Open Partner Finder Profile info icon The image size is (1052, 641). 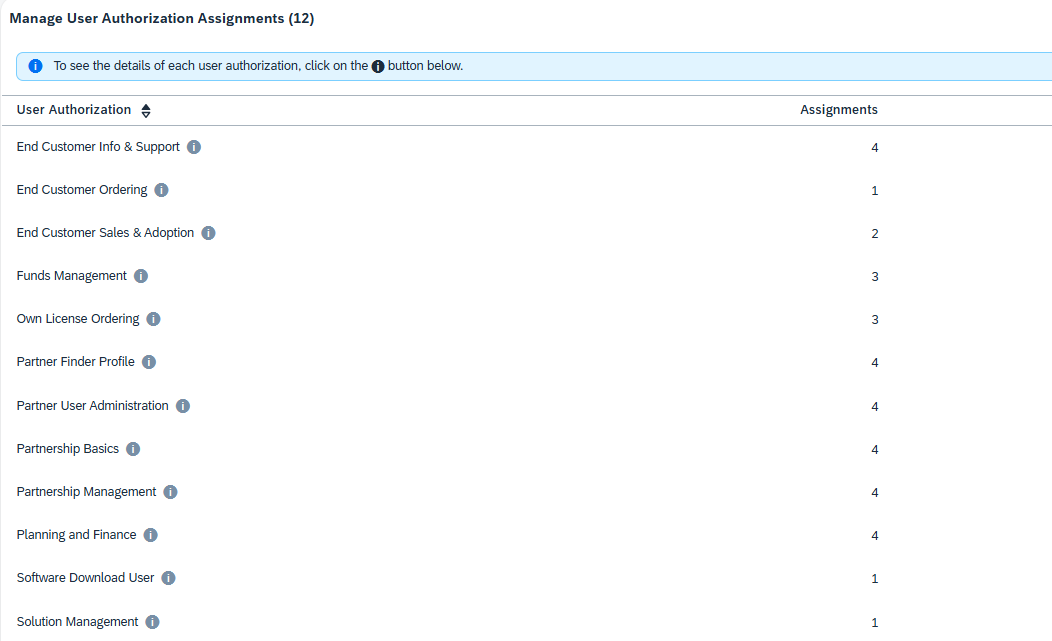[x=149, y=362]
